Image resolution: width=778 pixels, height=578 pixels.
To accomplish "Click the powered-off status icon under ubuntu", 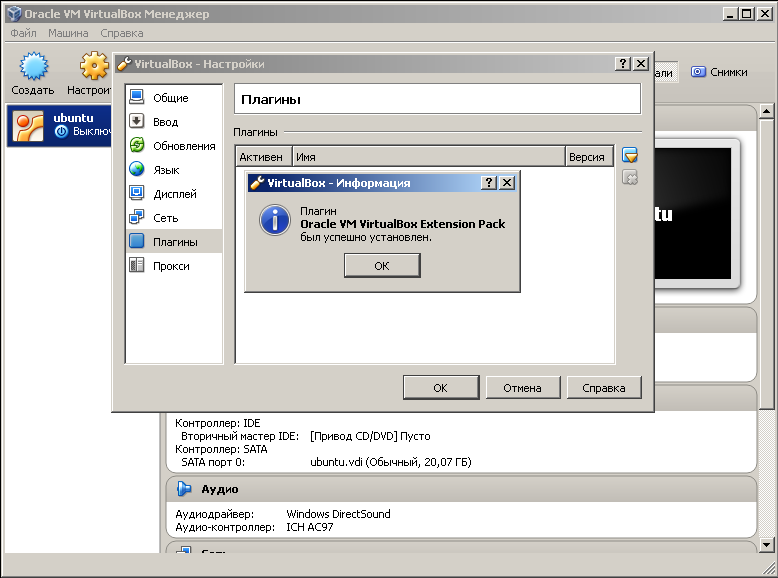I will click(x=62, y=131).
